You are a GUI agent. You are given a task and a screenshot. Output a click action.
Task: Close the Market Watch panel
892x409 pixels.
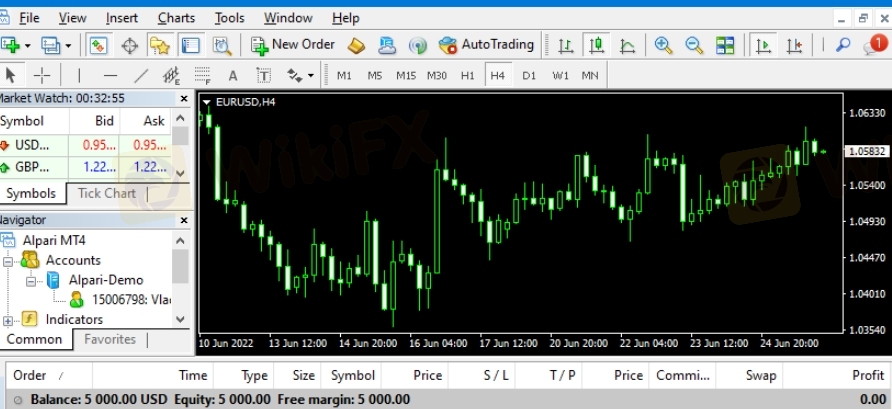click(x=183, y=98)
